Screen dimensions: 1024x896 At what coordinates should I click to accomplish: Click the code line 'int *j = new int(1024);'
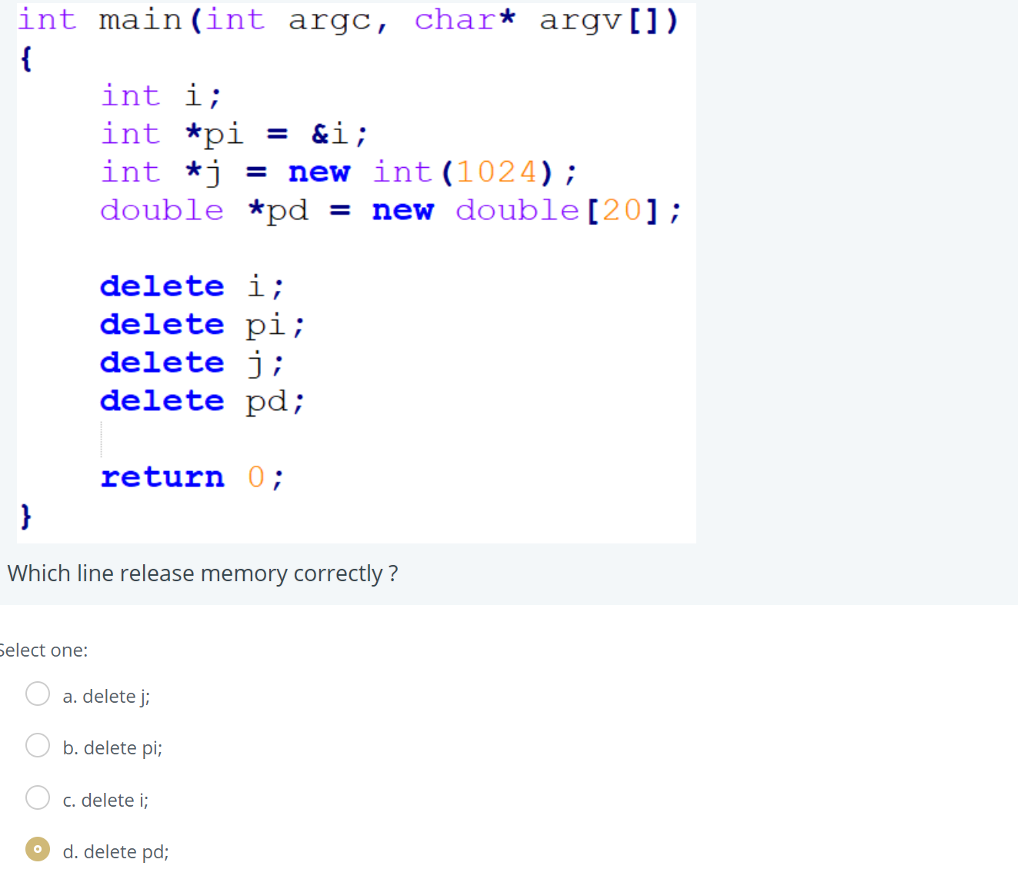tap(339, 172)
